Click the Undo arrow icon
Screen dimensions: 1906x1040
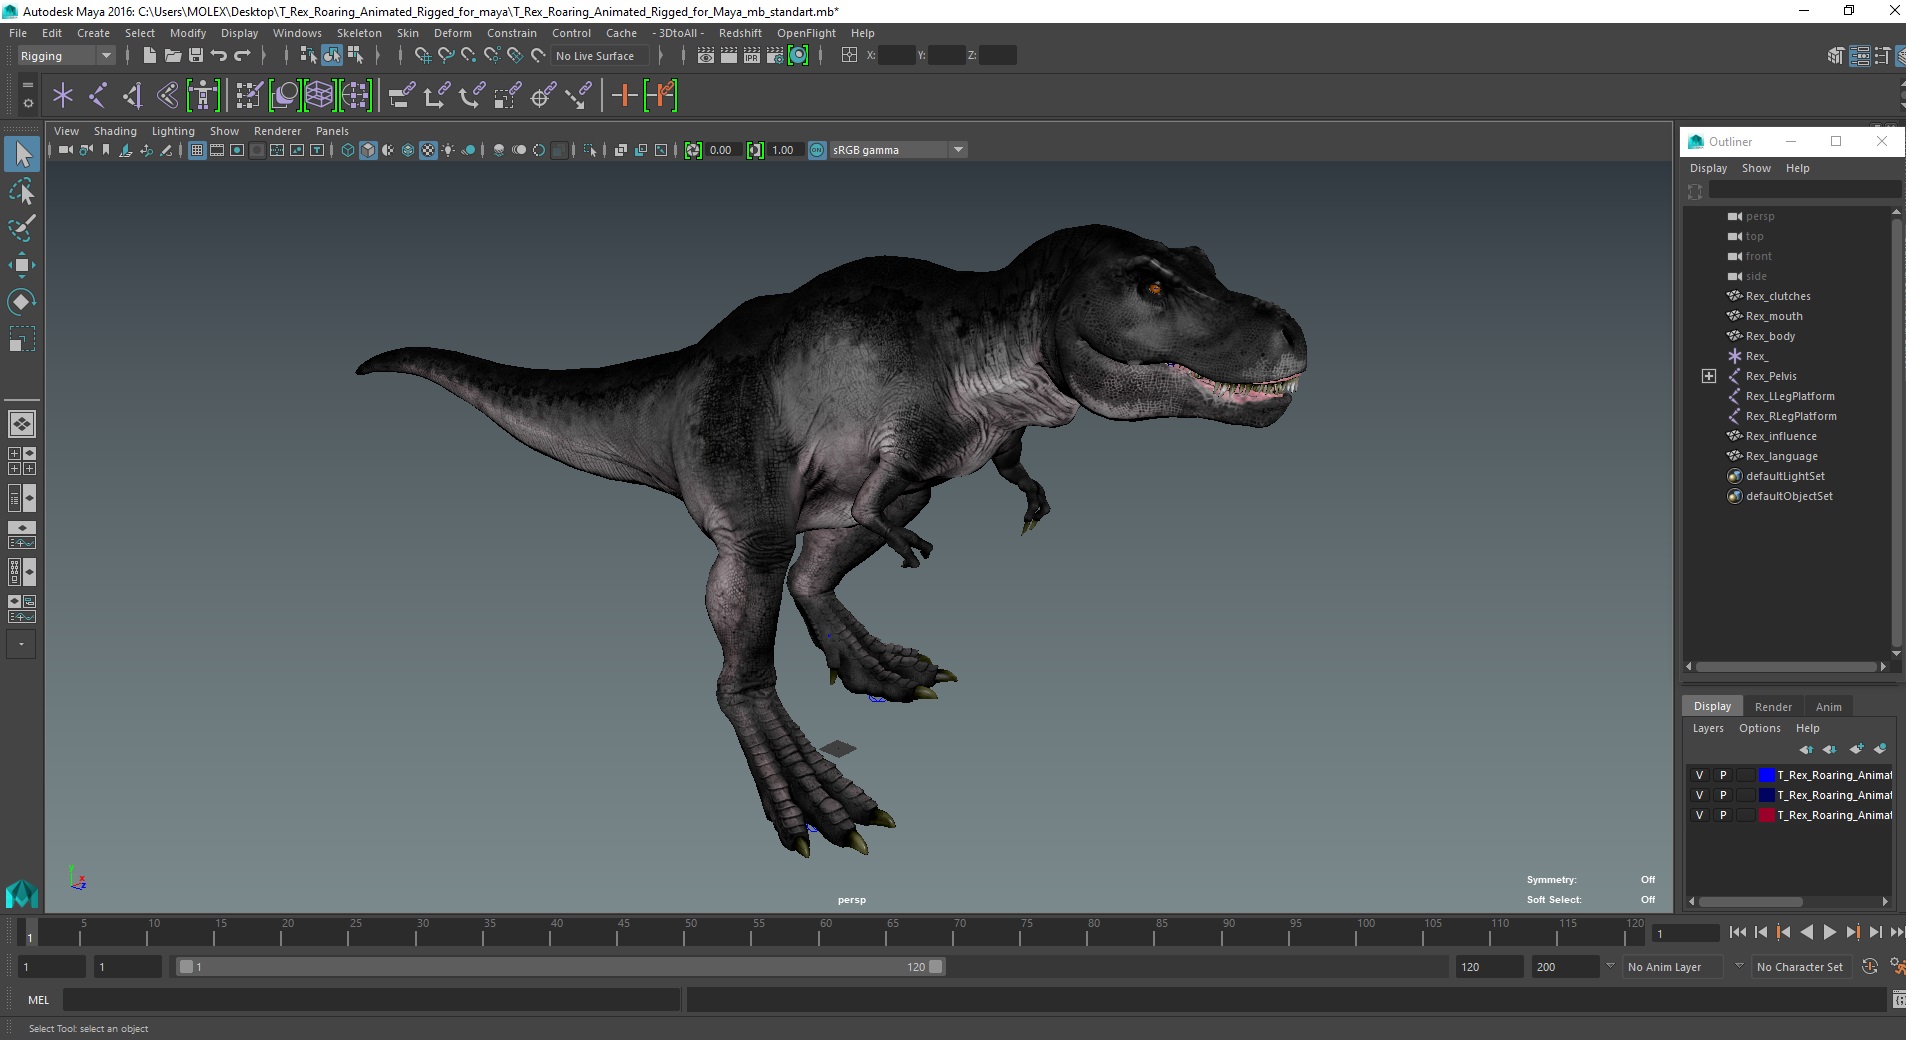point(219,56)
